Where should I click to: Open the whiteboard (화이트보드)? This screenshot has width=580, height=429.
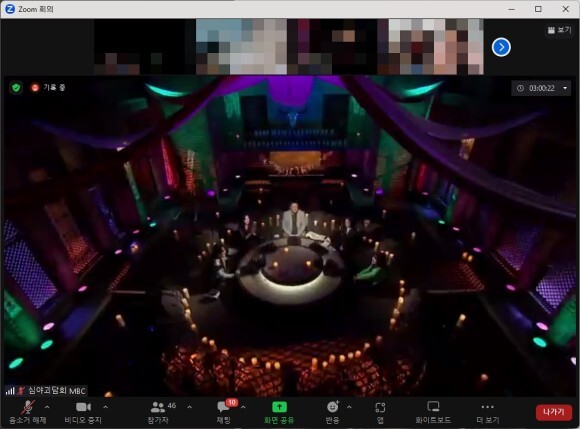coord(433,412)
